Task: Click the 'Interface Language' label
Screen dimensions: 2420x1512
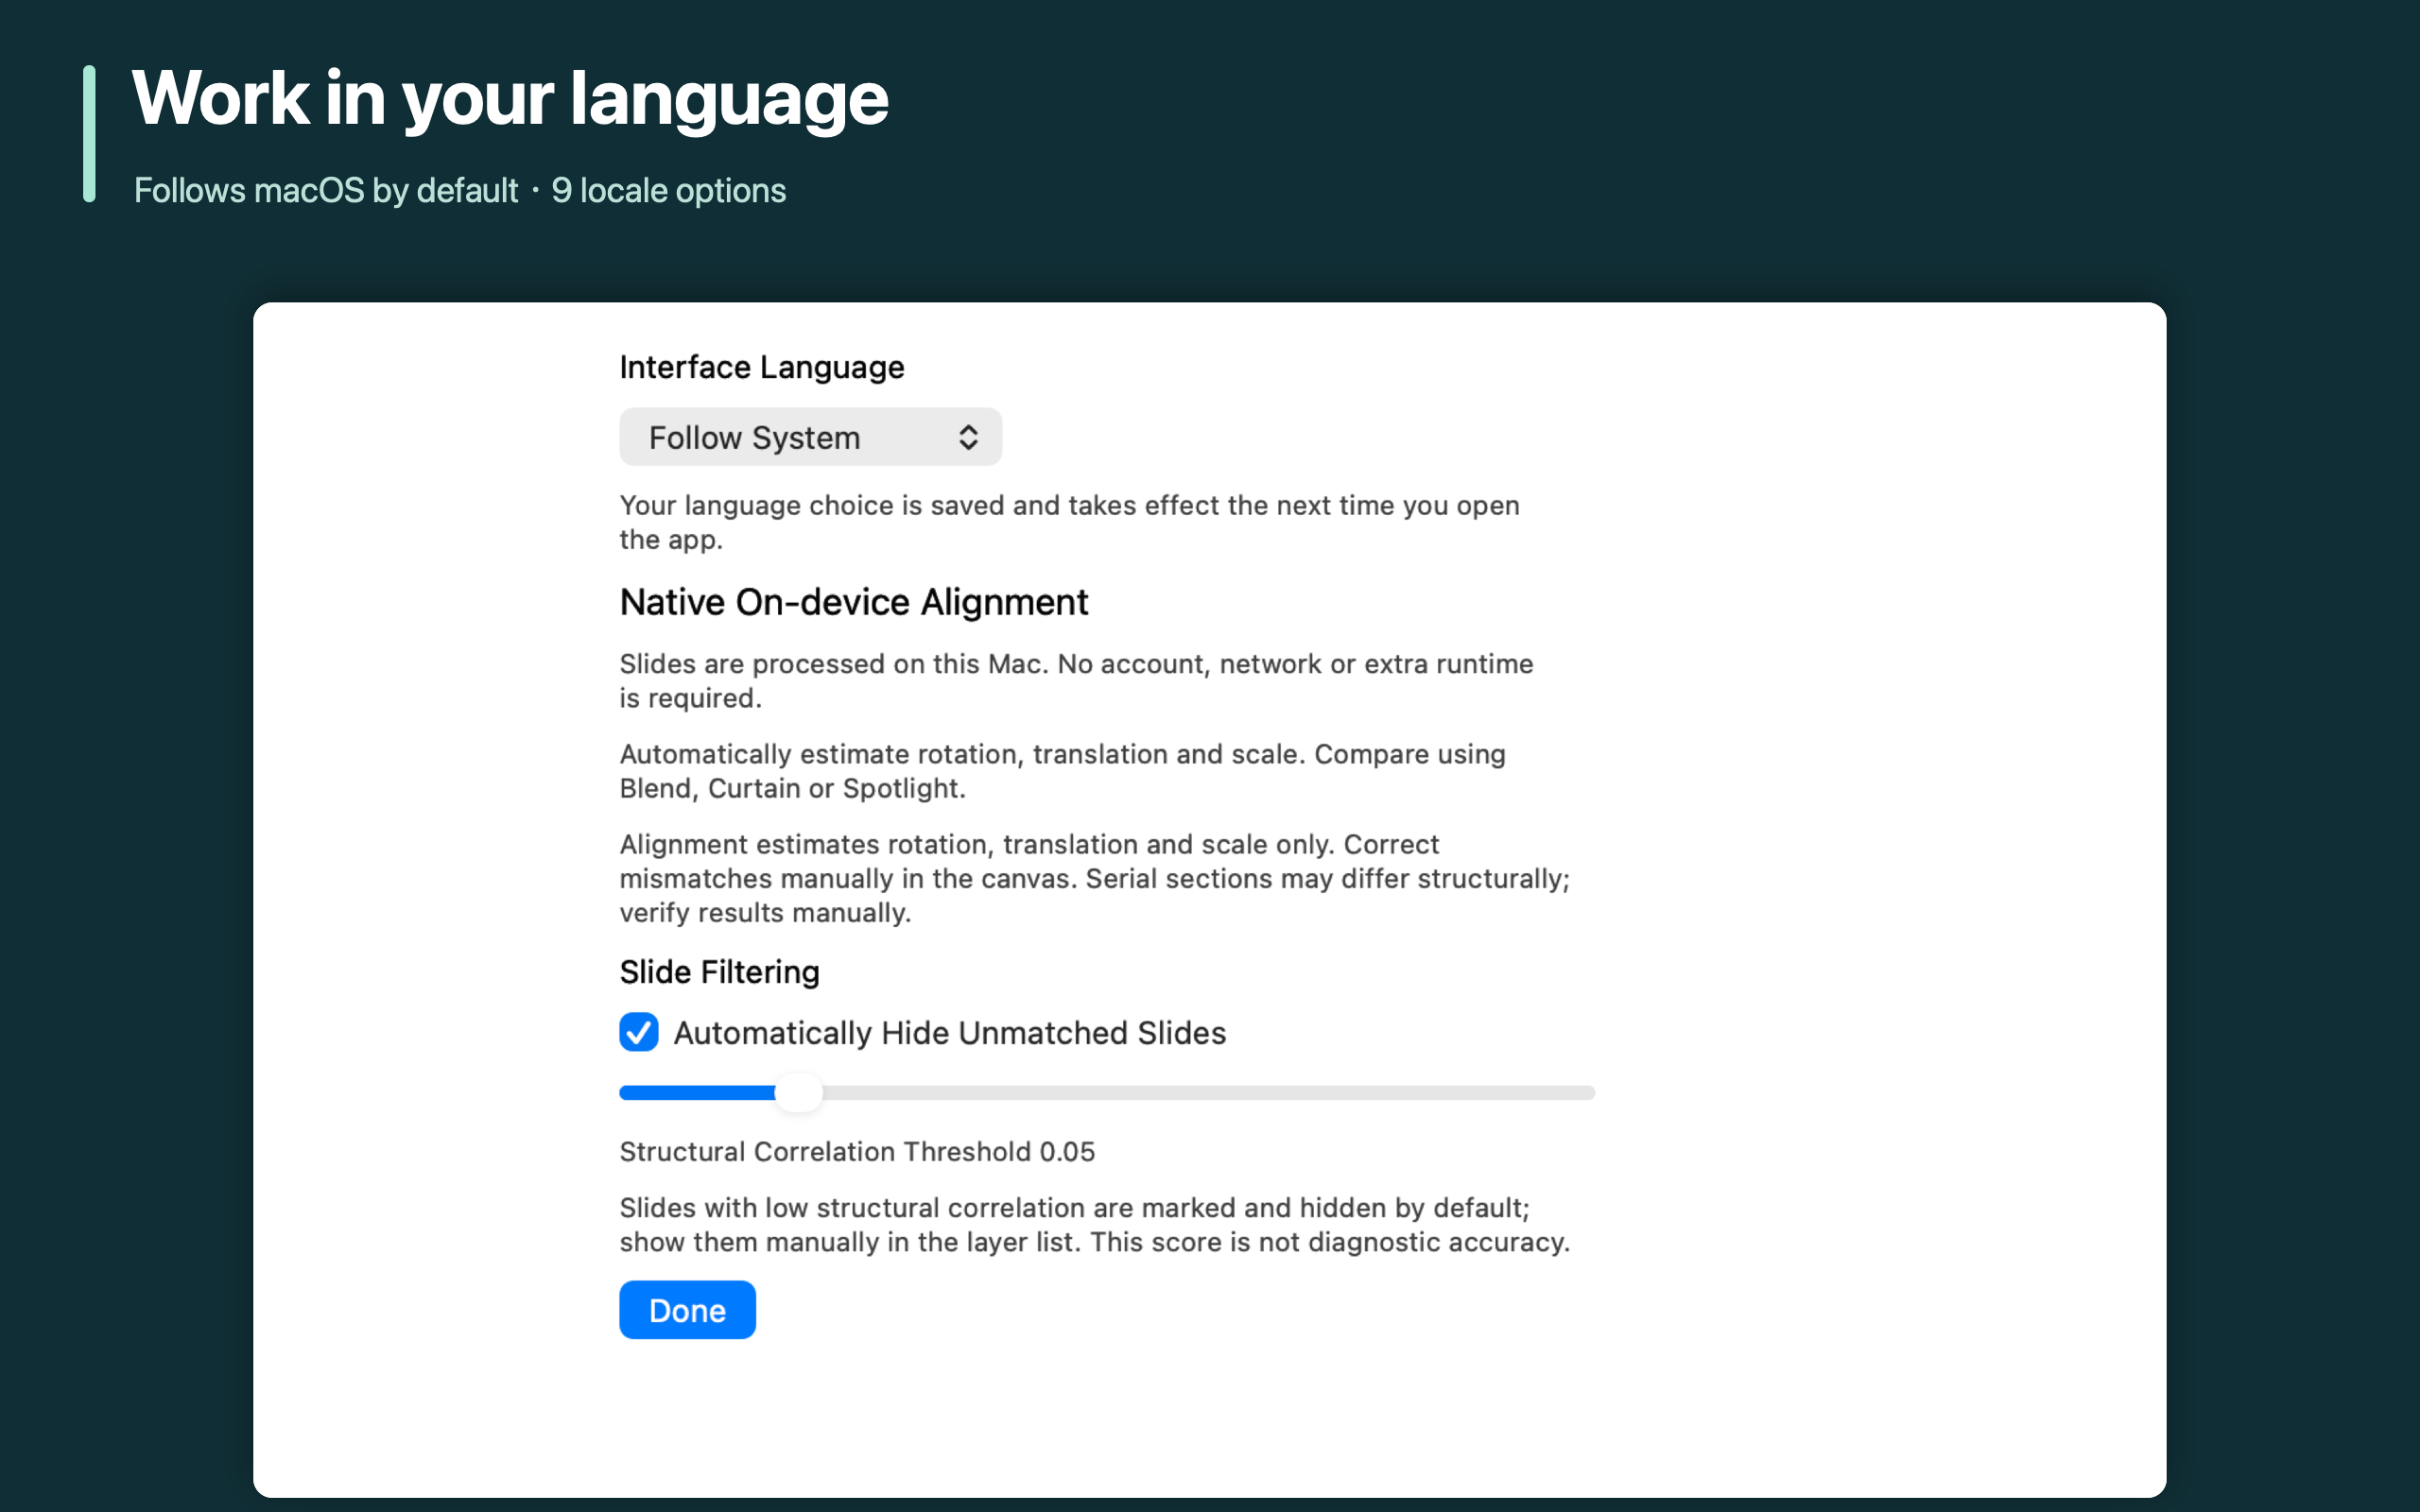Action: pos(761,367)
